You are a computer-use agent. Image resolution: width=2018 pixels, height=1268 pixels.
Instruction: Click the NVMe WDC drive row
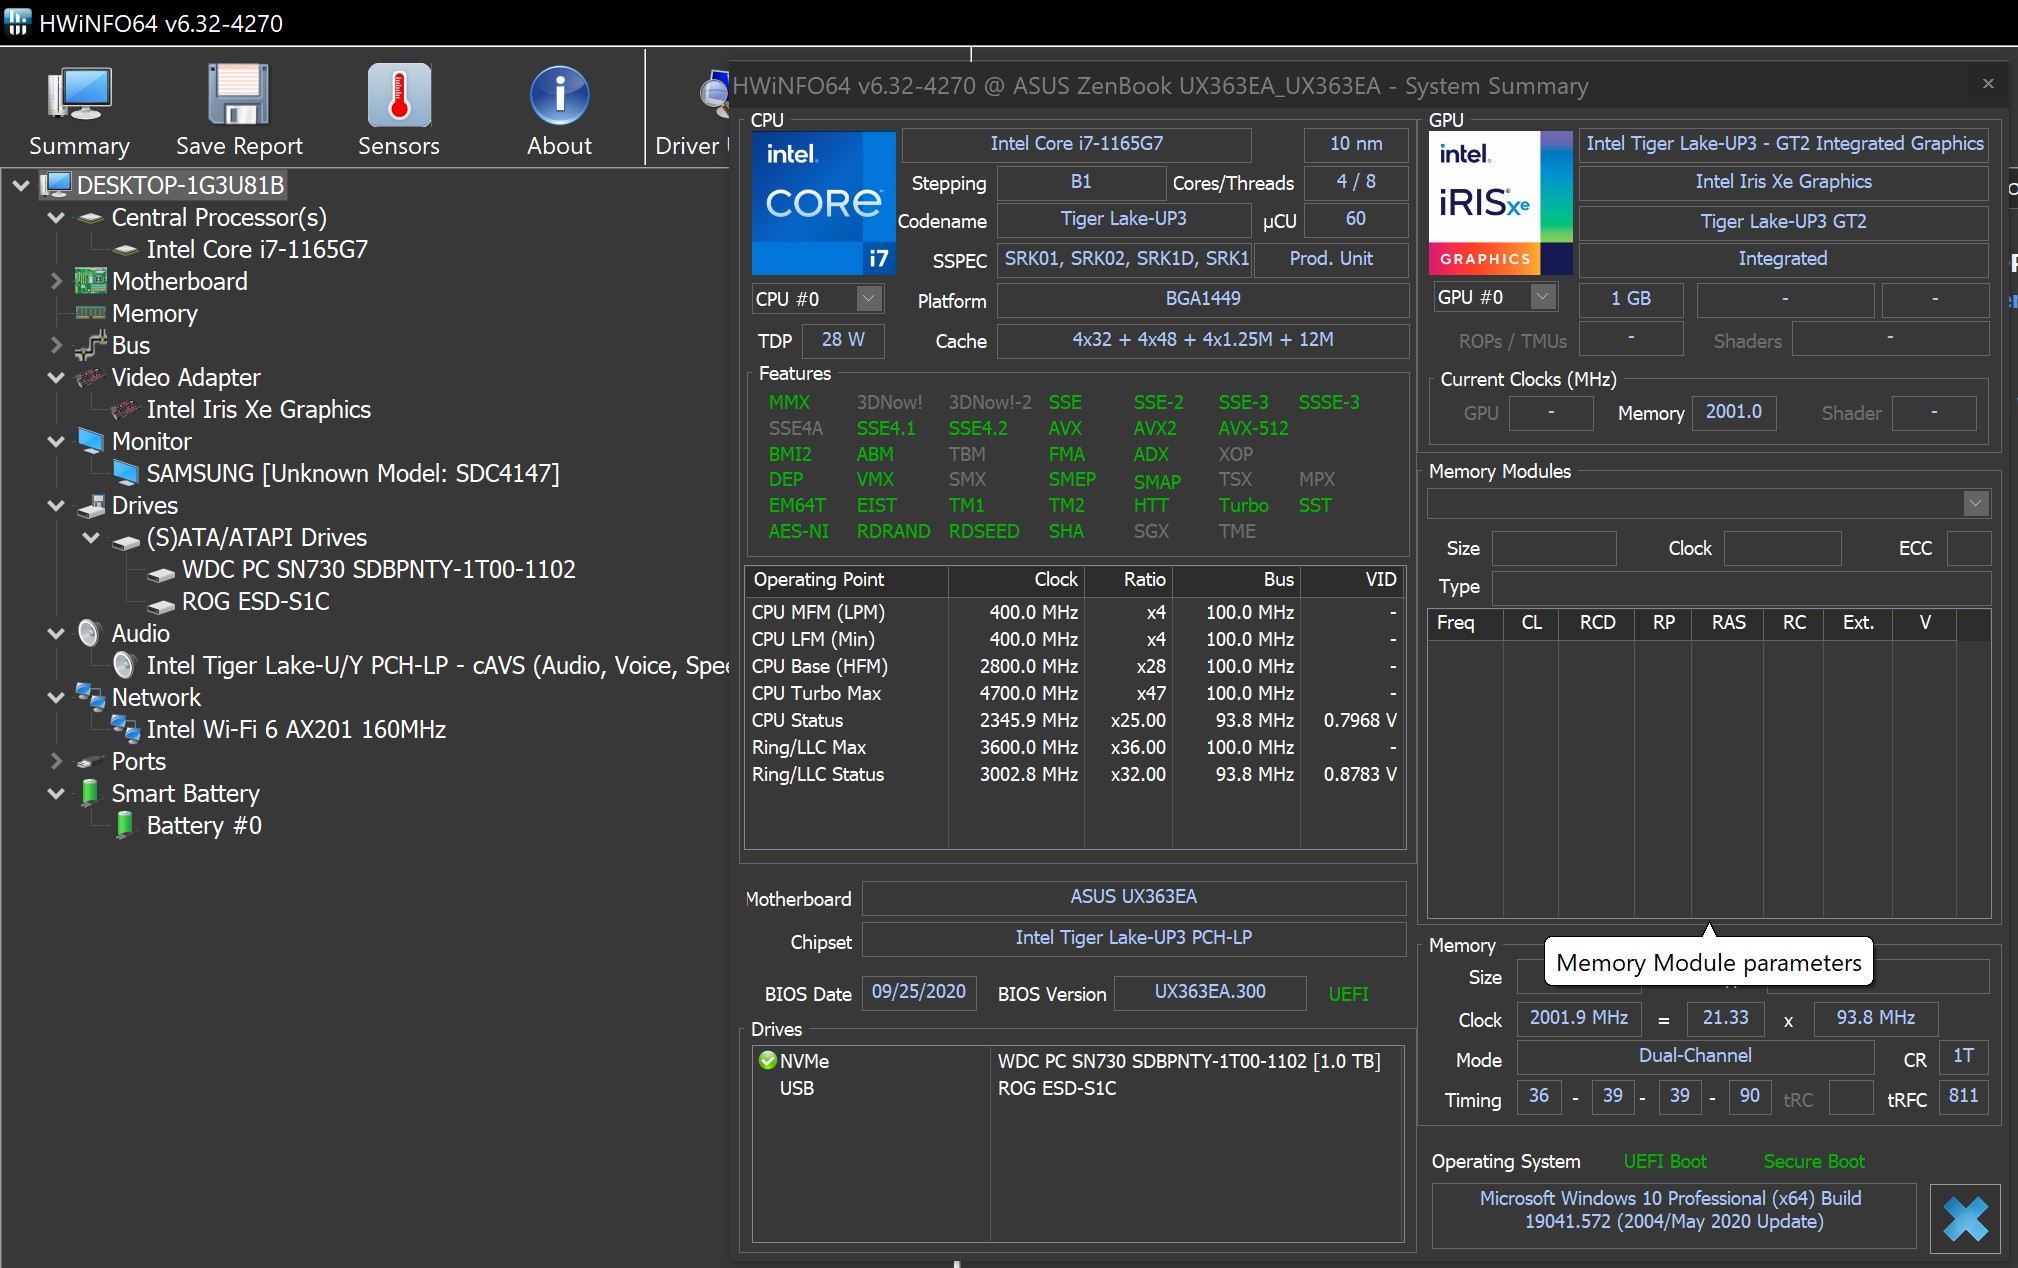[x=1077, y=1061]
